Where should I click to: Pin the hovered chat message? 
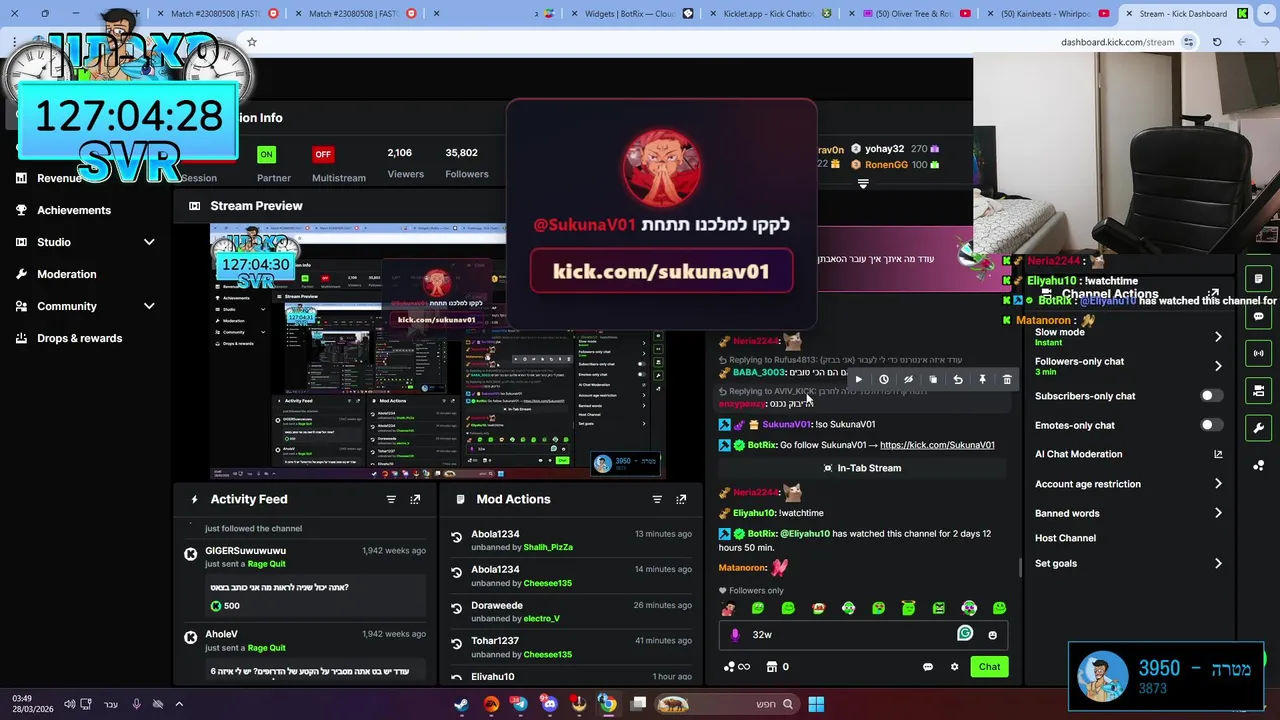pos(982,379)
